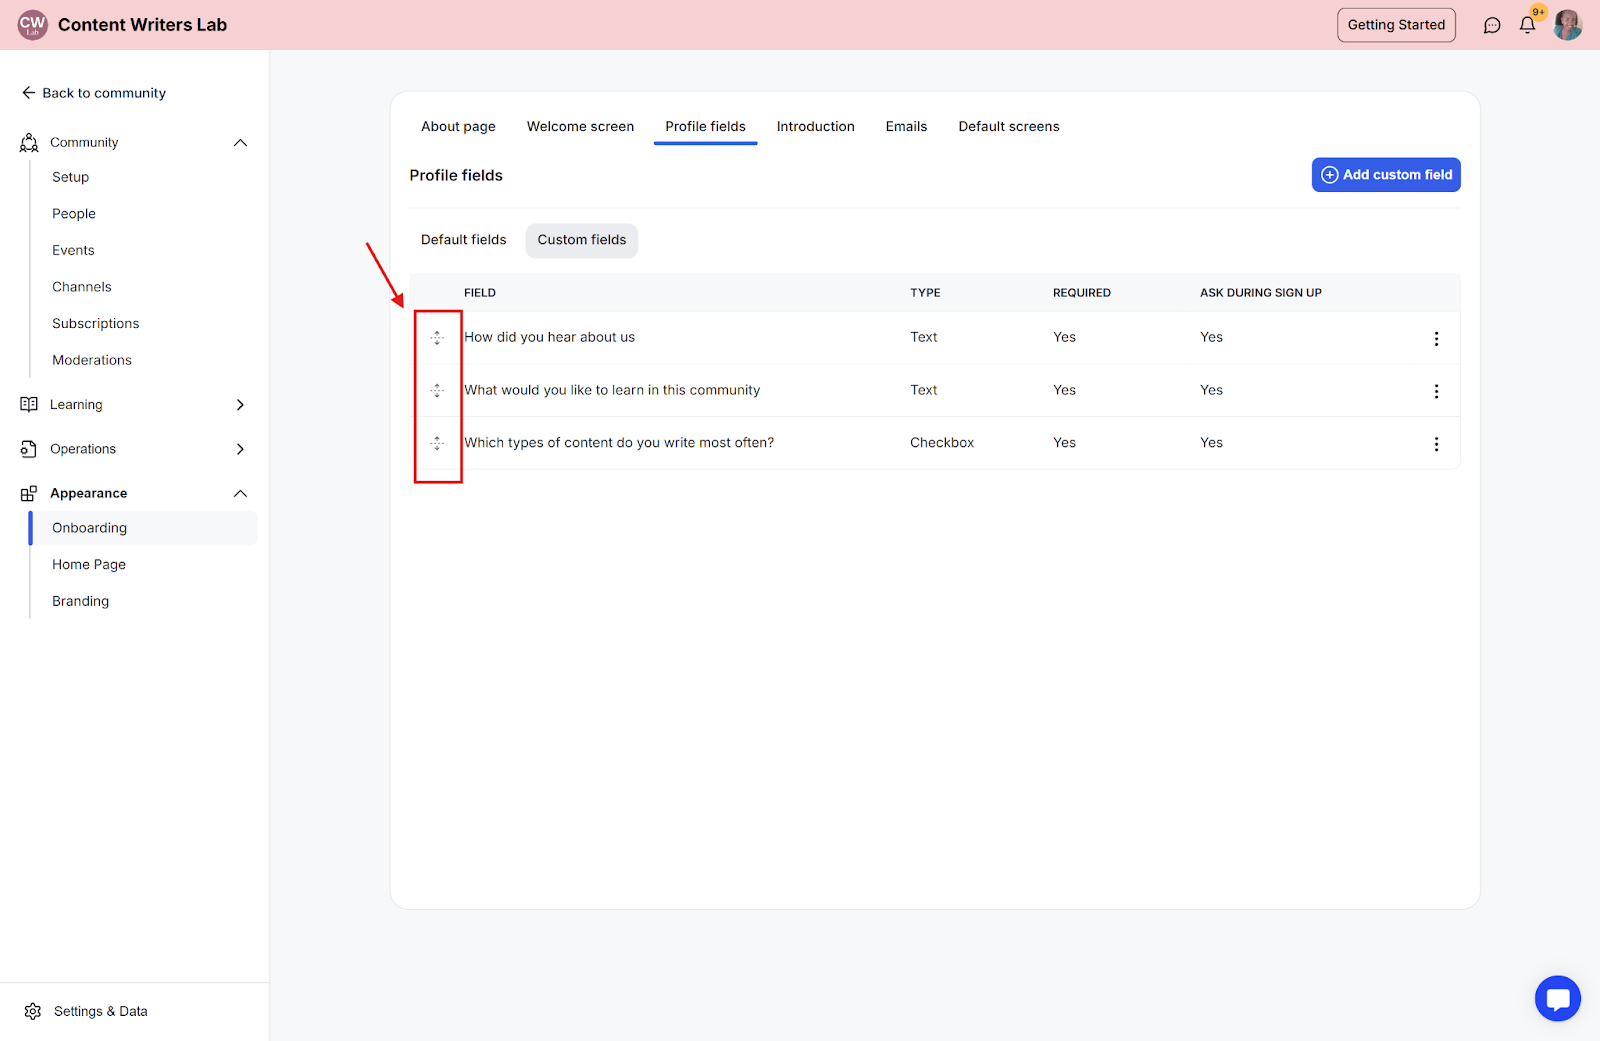Open Home Page in the sidebar
1600x1041 pixels.
[x=89, y=565]
